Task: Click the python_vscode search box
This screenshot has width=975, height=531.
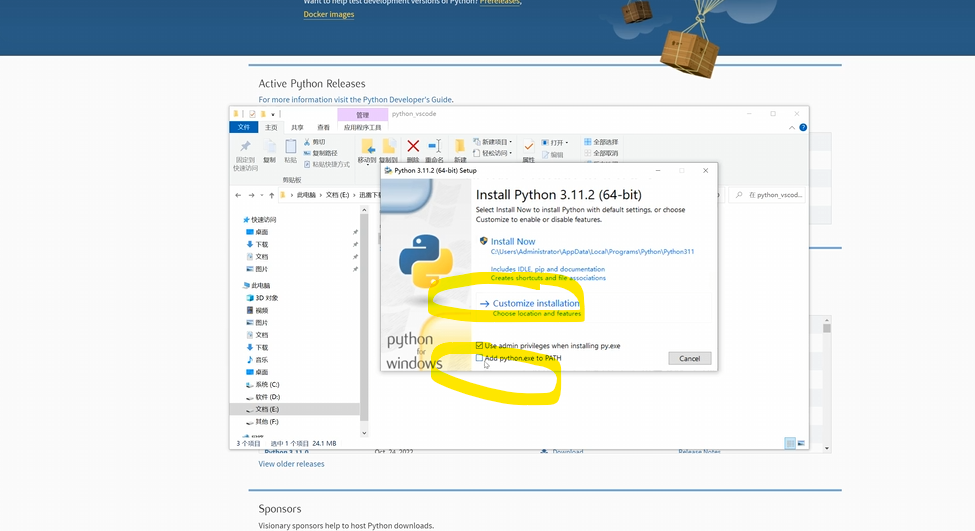Action: pyautogui.click(x=768, y=195)
